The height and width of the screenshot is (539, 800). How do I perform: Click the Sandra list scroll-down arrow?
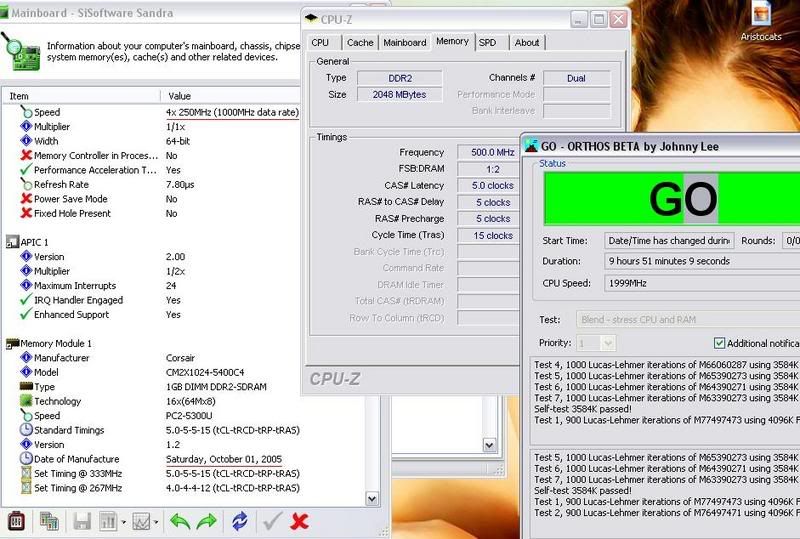(x=372, y=499)
